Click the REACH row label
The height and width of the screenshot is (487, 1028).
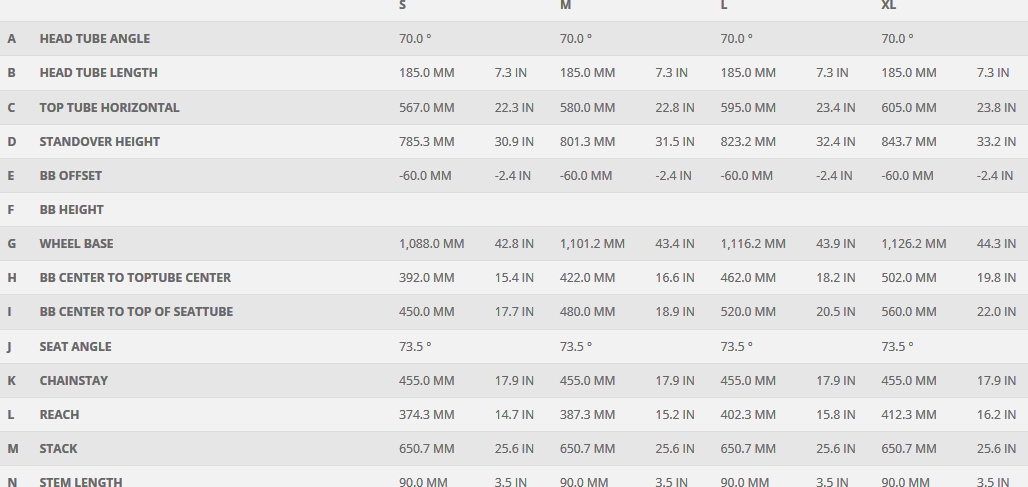pos(59,415)
